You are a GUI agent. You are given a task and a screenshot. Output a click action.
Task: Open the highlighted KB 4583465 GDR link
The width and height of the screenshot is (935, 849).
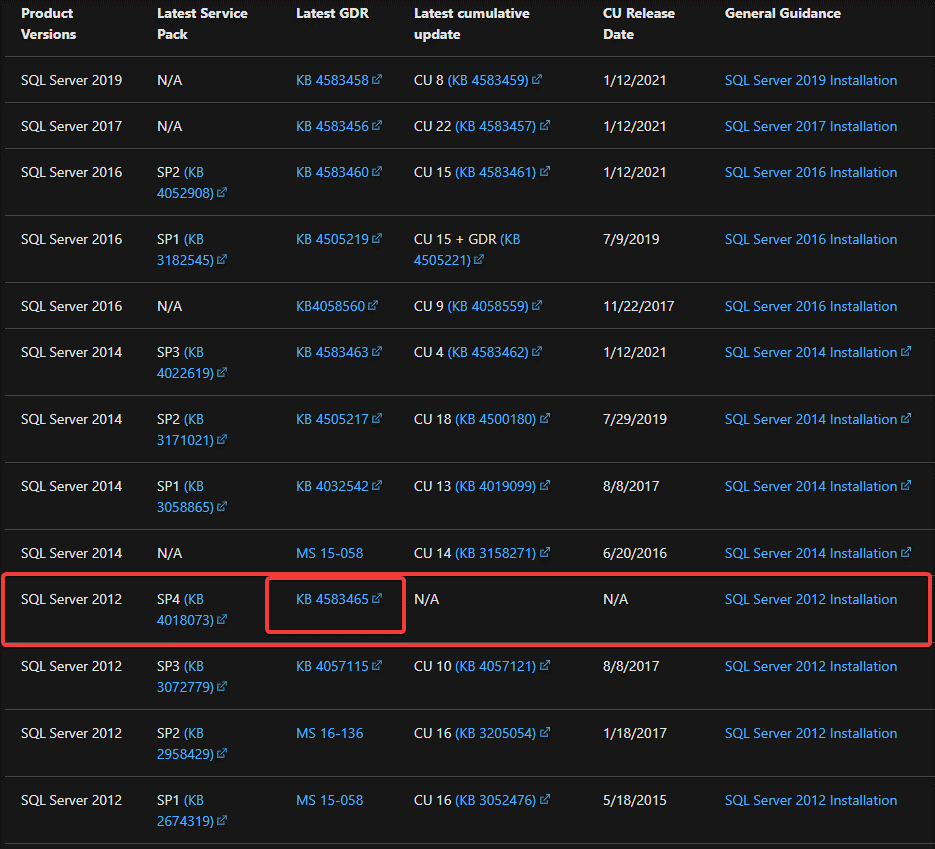pyautogui.click(x=333, y=599)
